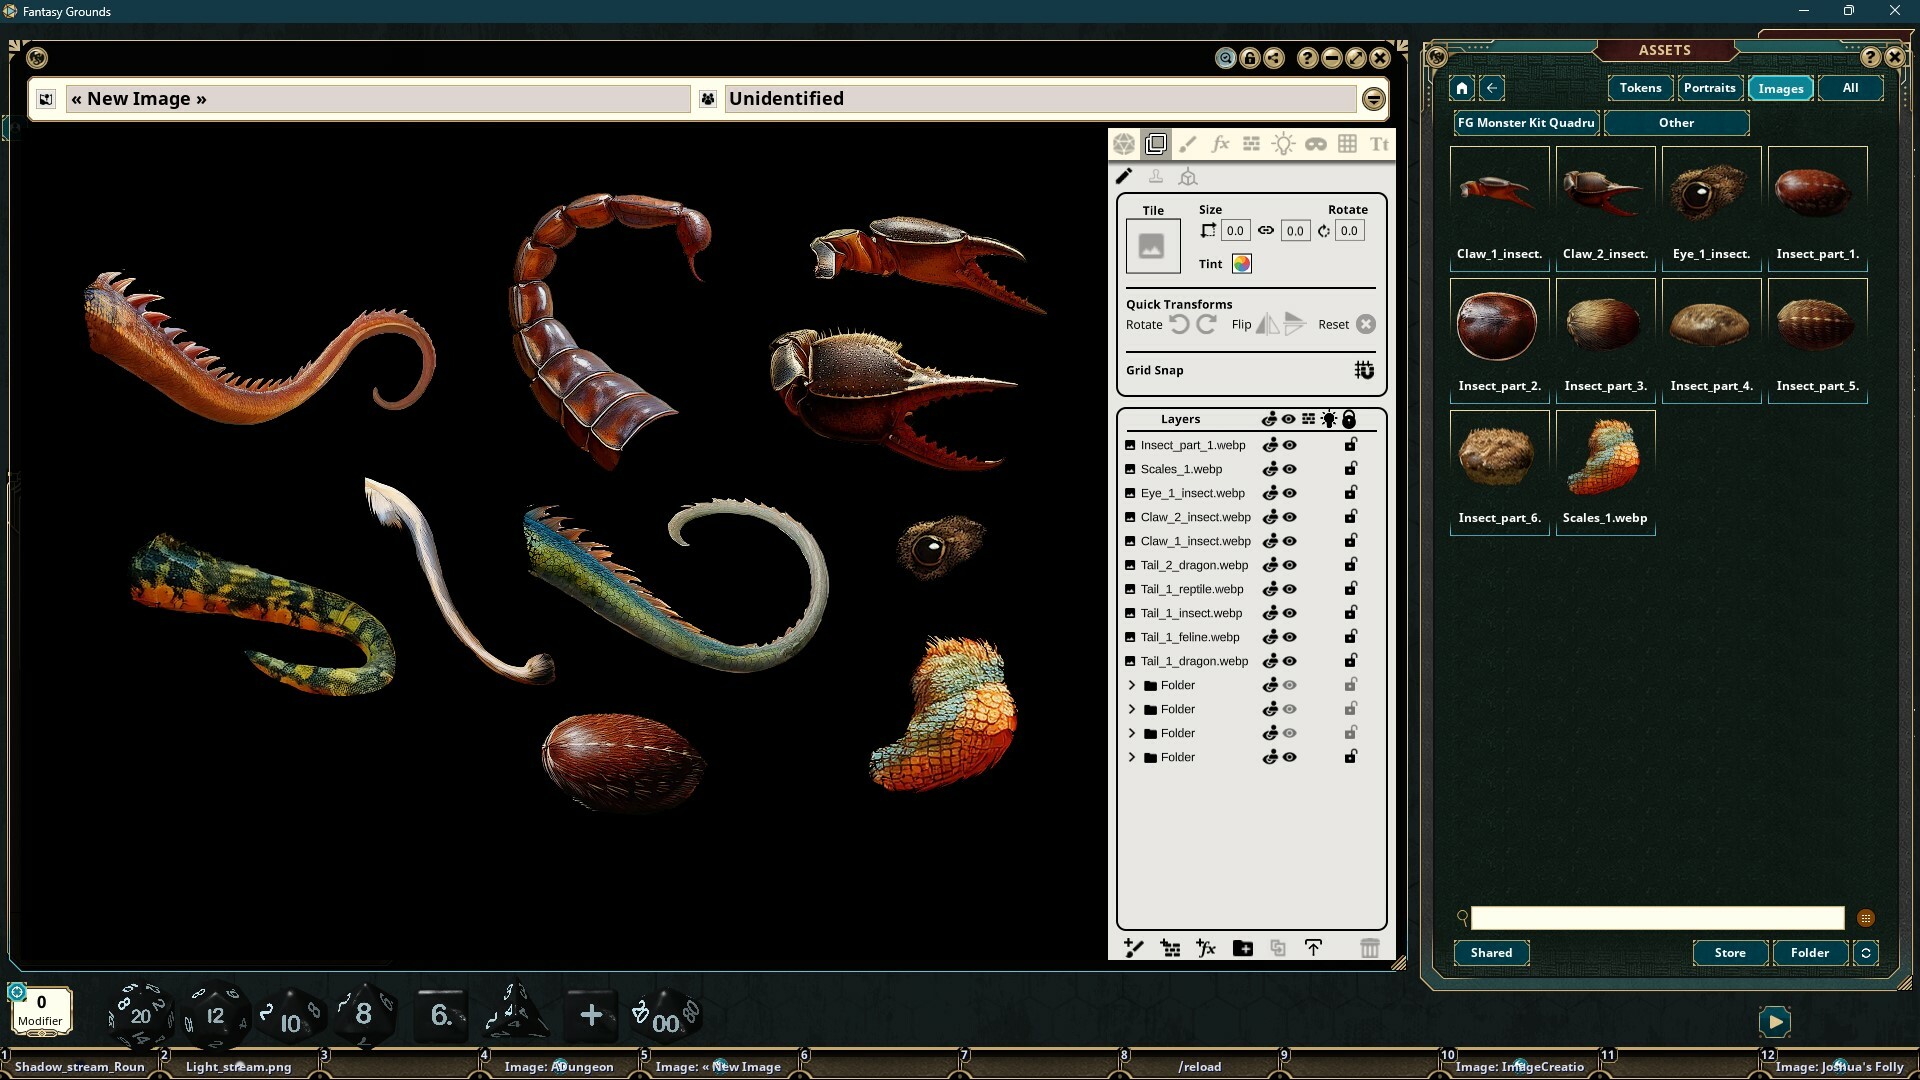This screenshot has width=1920, height=1080.
Task: Select the Tt text tool icon
Action: tap(1378, 143)
